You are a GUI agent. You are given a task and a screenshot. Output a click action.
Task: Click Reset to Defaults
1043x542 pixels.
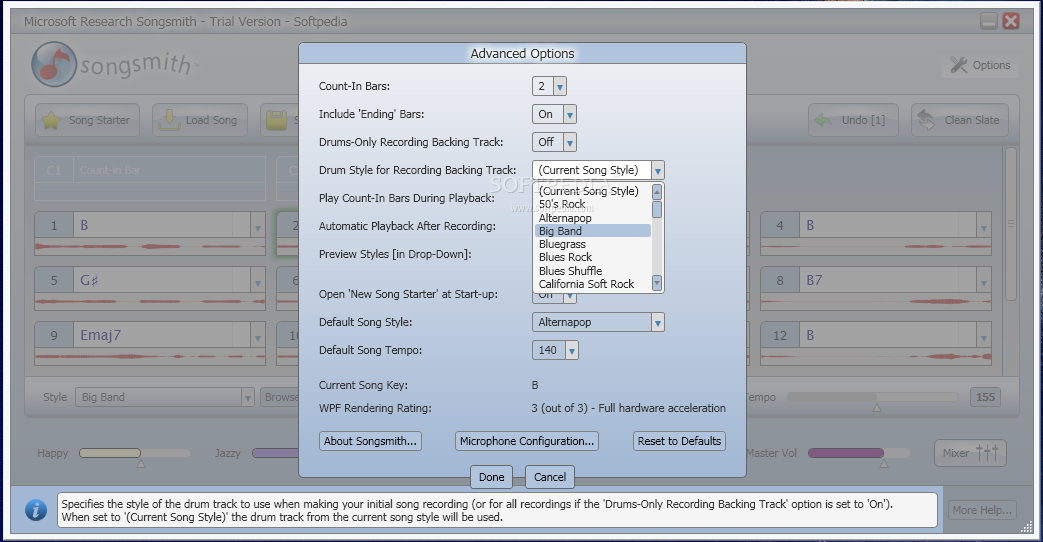pos(679,441)
